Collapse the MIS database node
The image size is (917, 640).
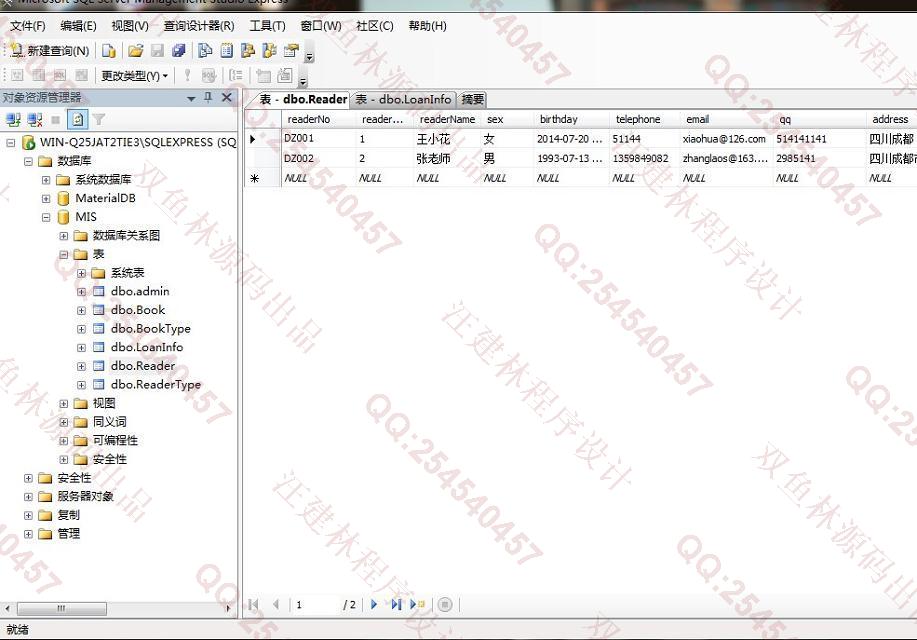tap(46, 217)
